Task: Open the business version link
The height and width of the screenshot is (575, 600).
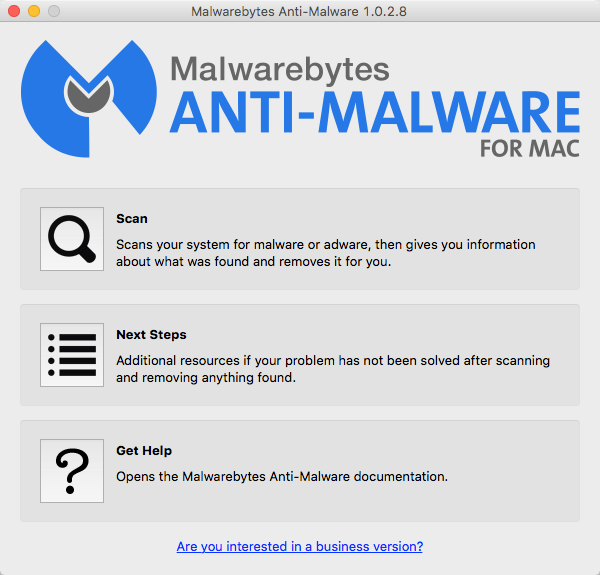Action: click(x=300, y=546)
